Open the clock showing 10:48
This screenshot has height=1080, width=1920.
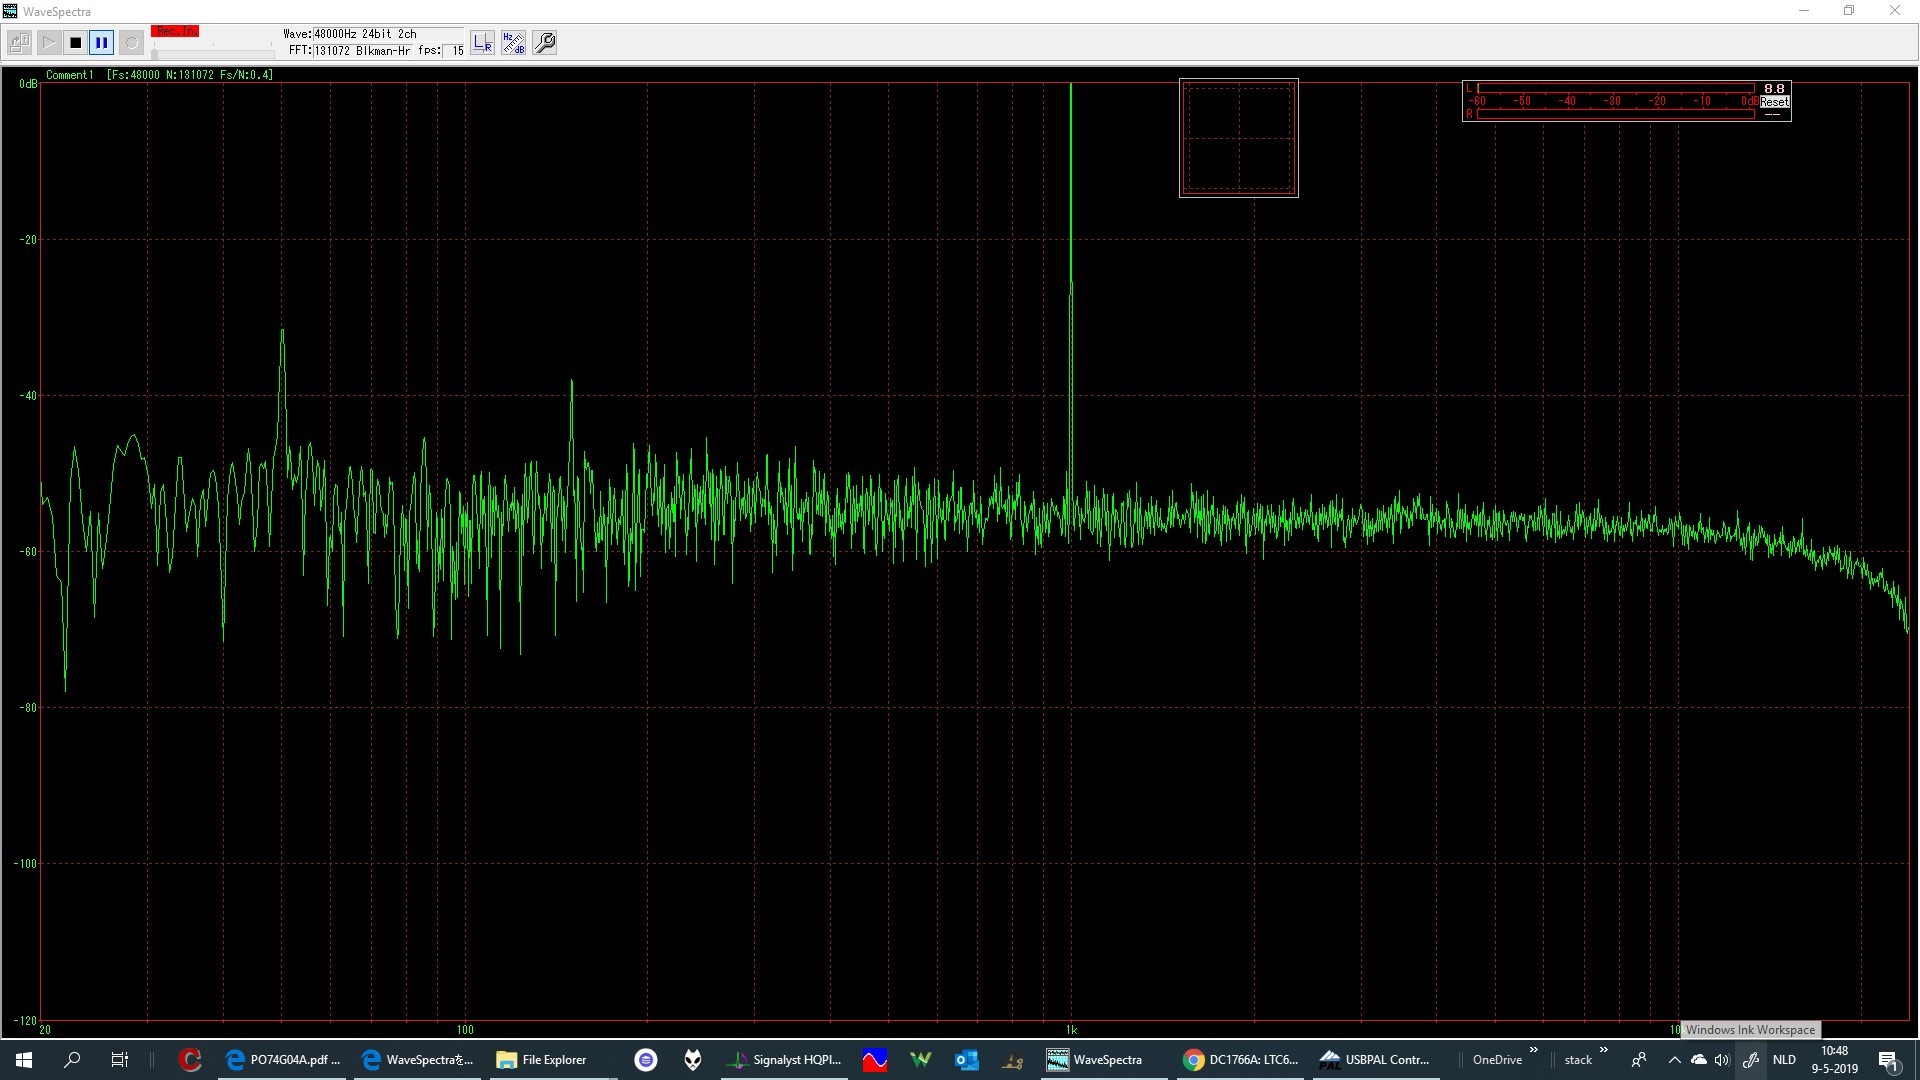tap(1835, 1060)
